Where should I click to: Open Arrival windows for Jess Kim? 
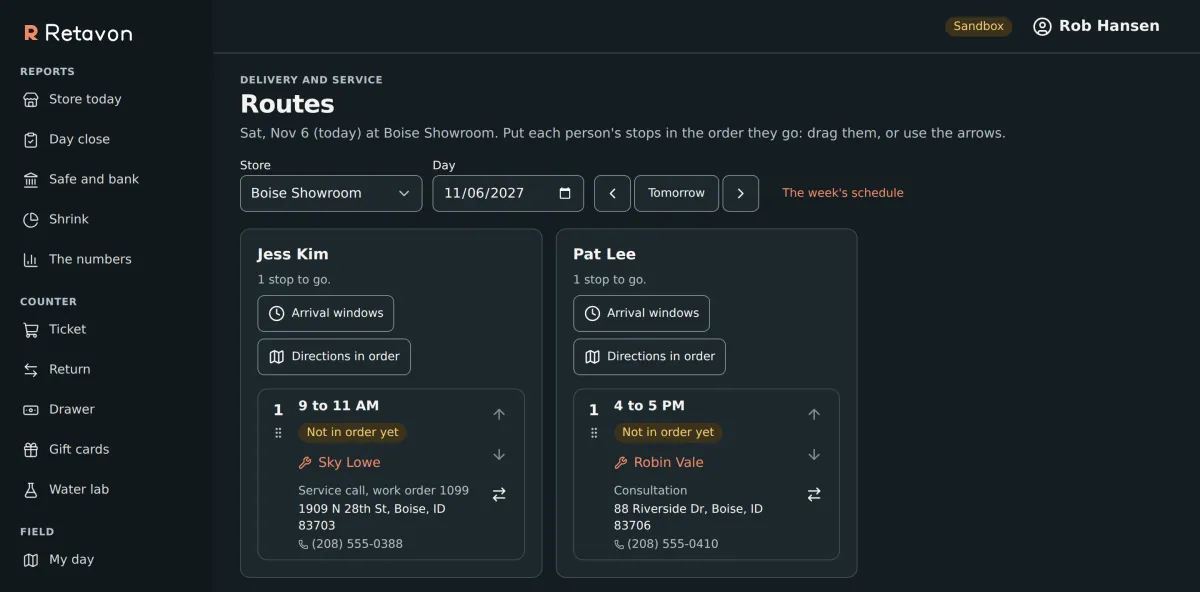(x=326, y=313)
